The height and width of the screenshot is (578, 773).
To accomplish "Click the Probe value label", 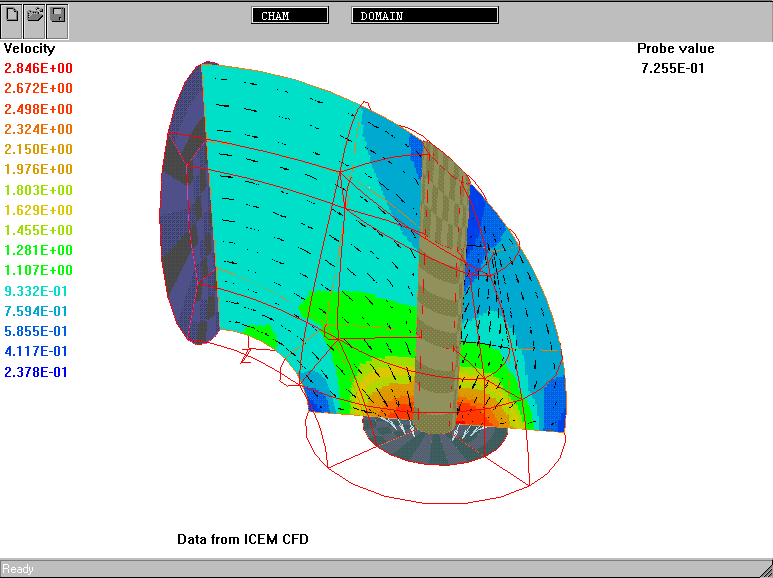I will coord(676,48).
